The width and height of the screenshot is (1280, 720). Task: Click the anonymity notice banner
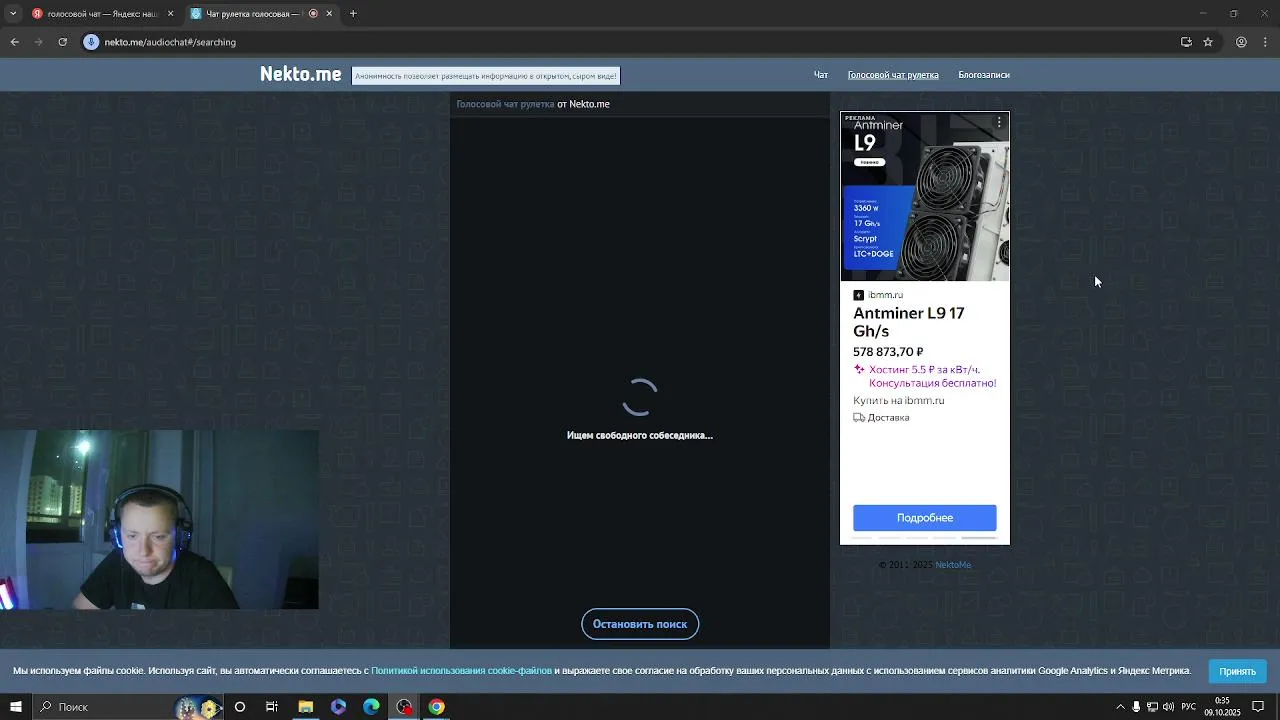pos(486,76)
